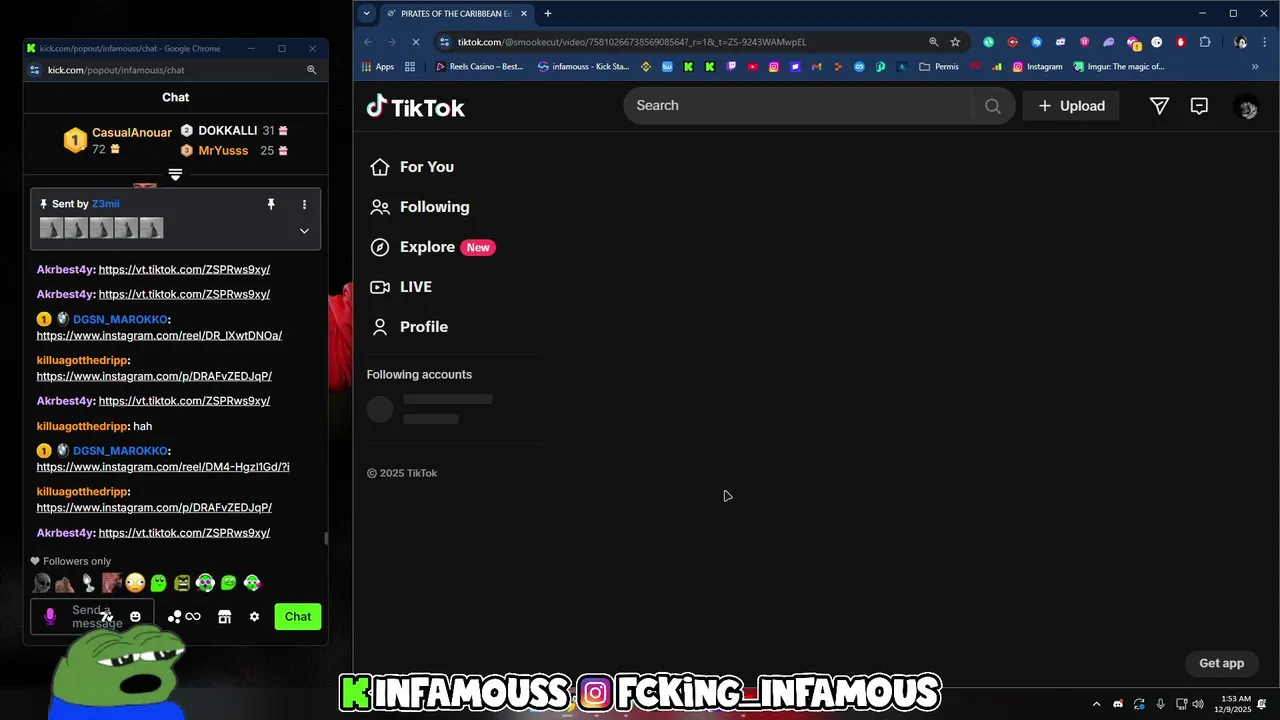Open Chrome profile avatar in toolbar

pos(1240,42)
